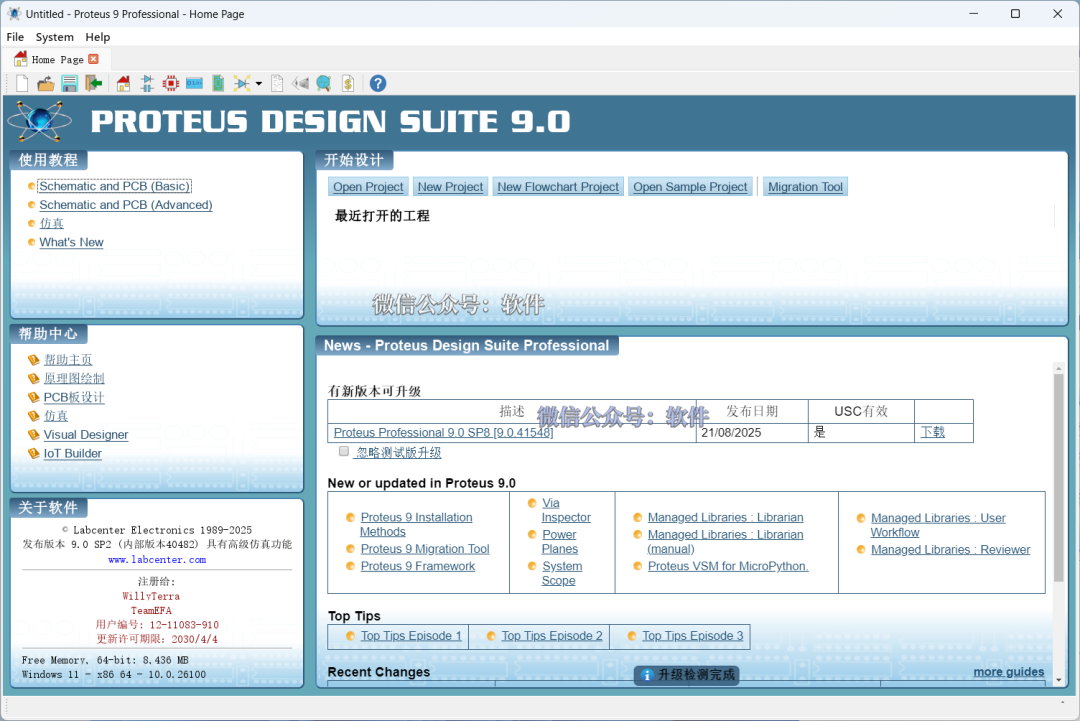The height and width of the screenshot is (721, 1080).
Task: Click the News panel scroll down arrow
Action: 1059,680
